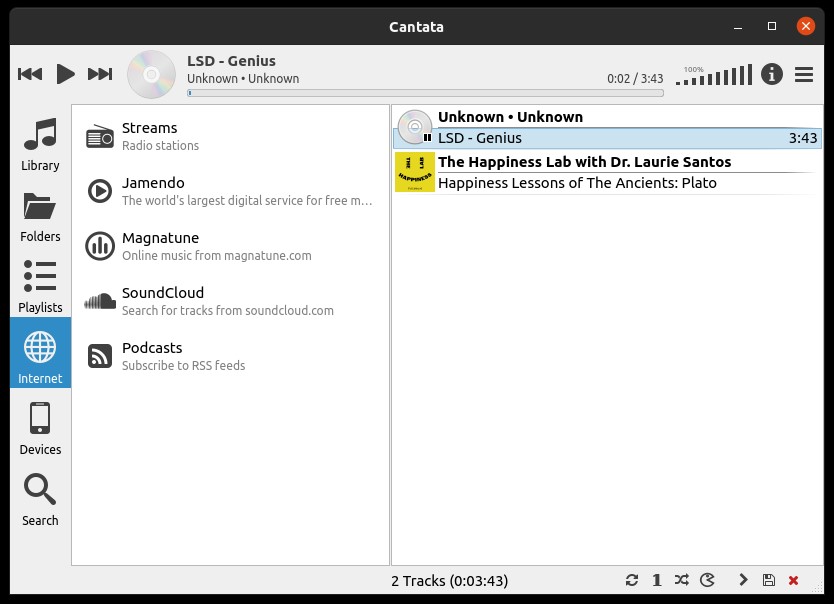Minimize the Cantata window
This screenshot has height=604, width=834.
(738, 27)
